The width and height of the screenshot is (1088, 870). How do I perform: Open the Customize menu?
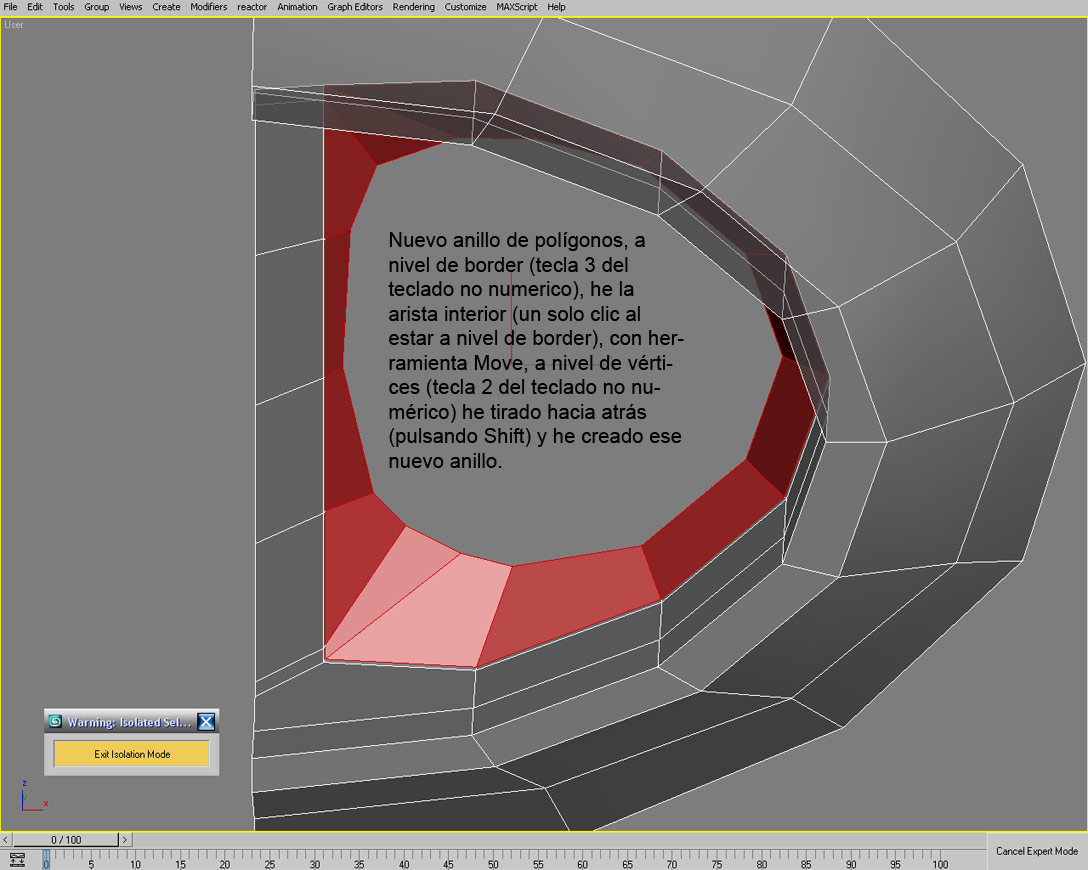465,7
